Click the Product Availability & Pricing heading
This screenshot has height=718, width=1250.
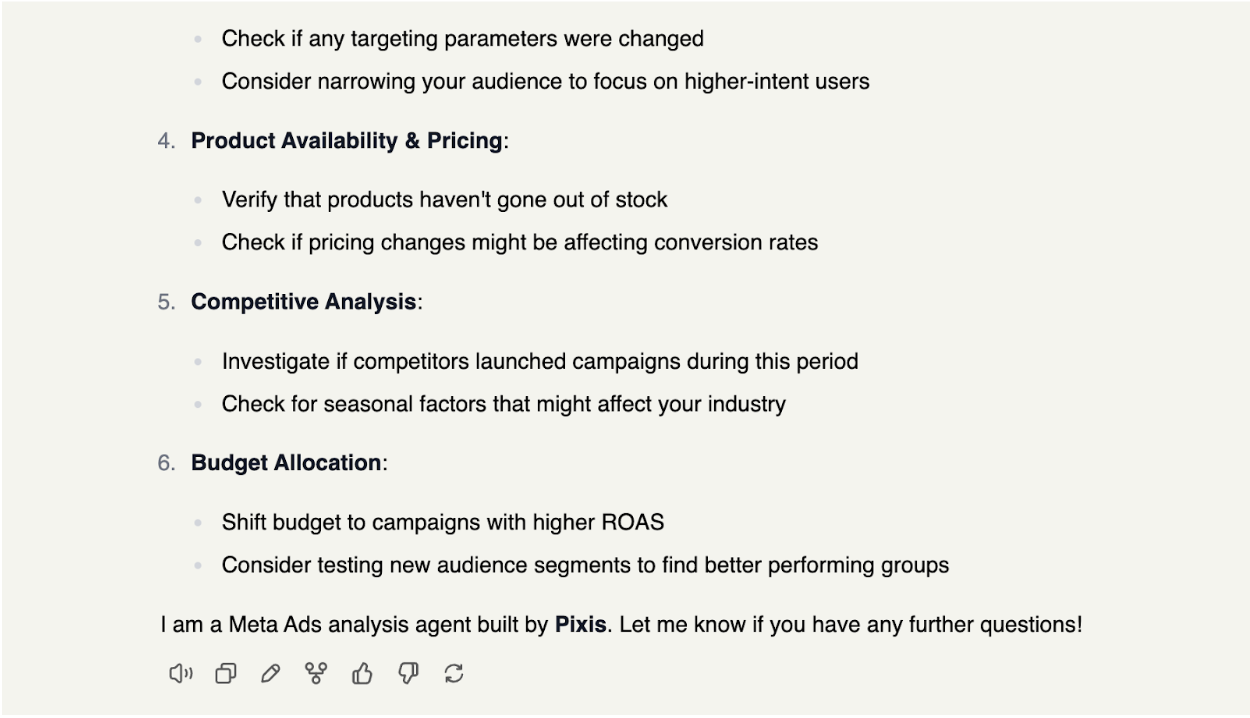[346, 141]
